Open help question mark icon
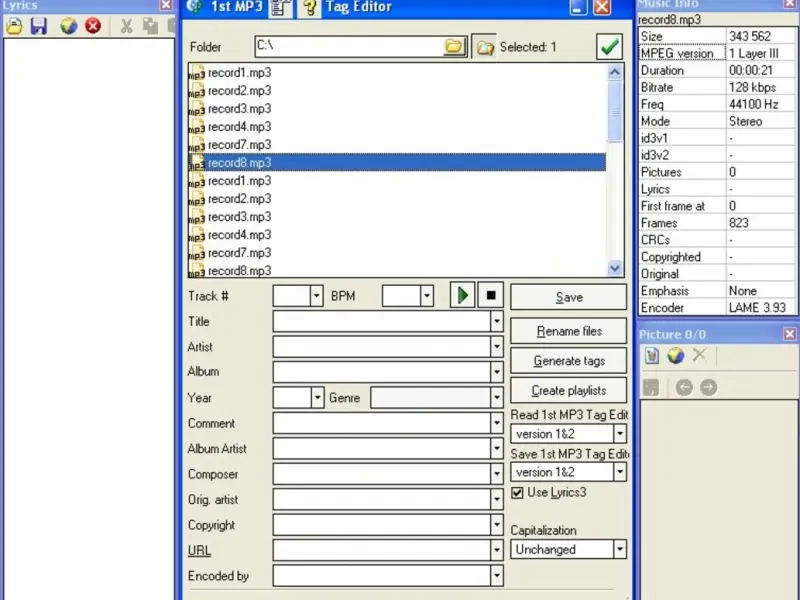Screen dimensions: 800x600 click(x=309, y=7)
